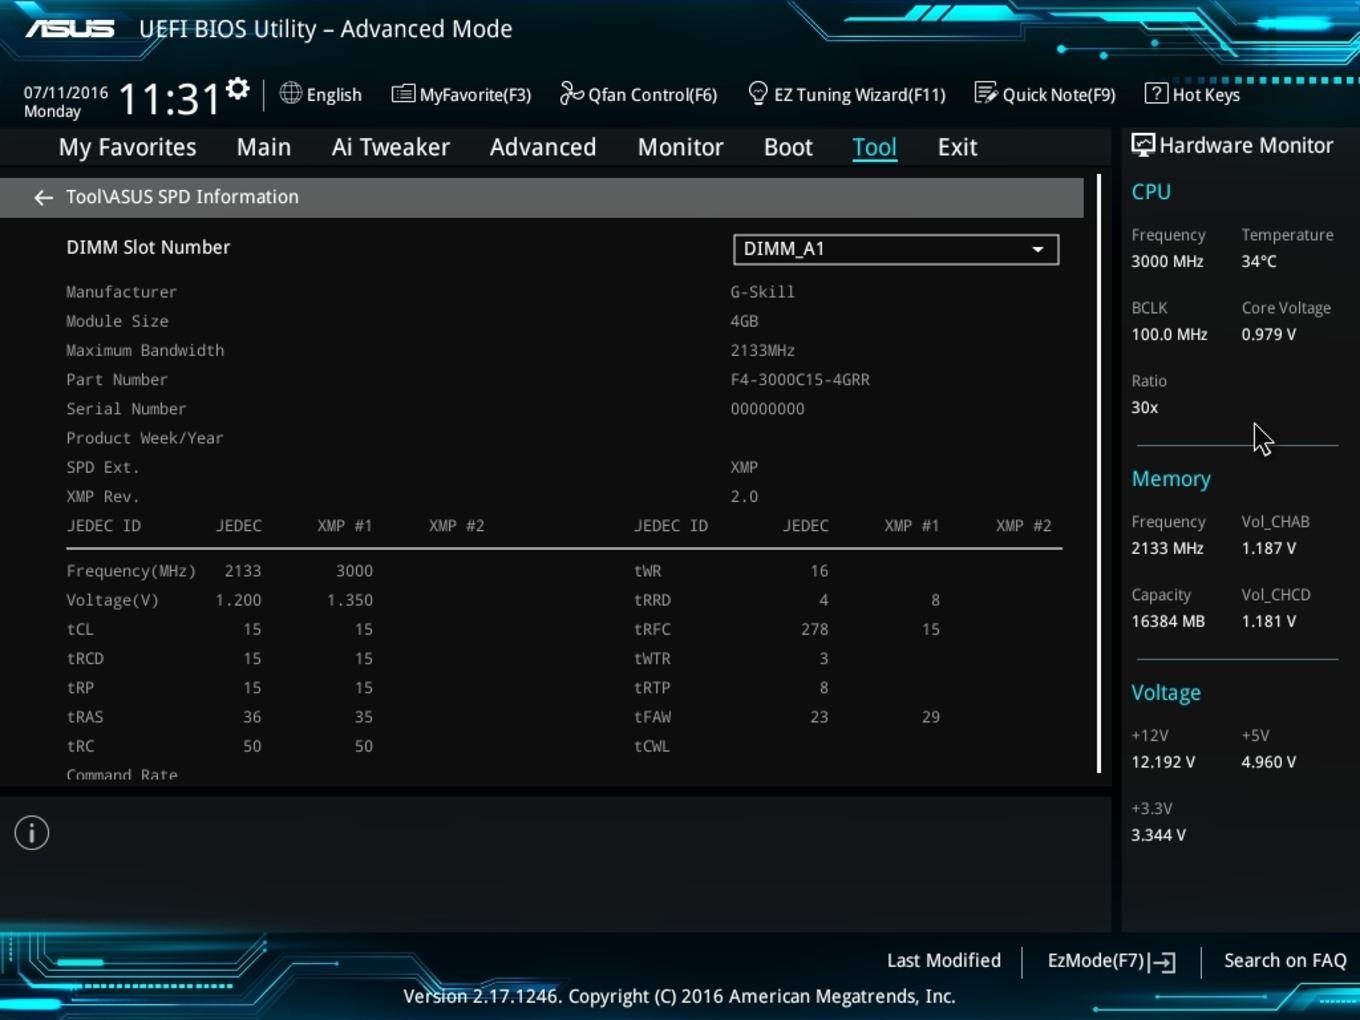Click Tool\ASUS SPD Information breadcrumb text
The image size is (1360, 1020).
[x=182, y=197]
